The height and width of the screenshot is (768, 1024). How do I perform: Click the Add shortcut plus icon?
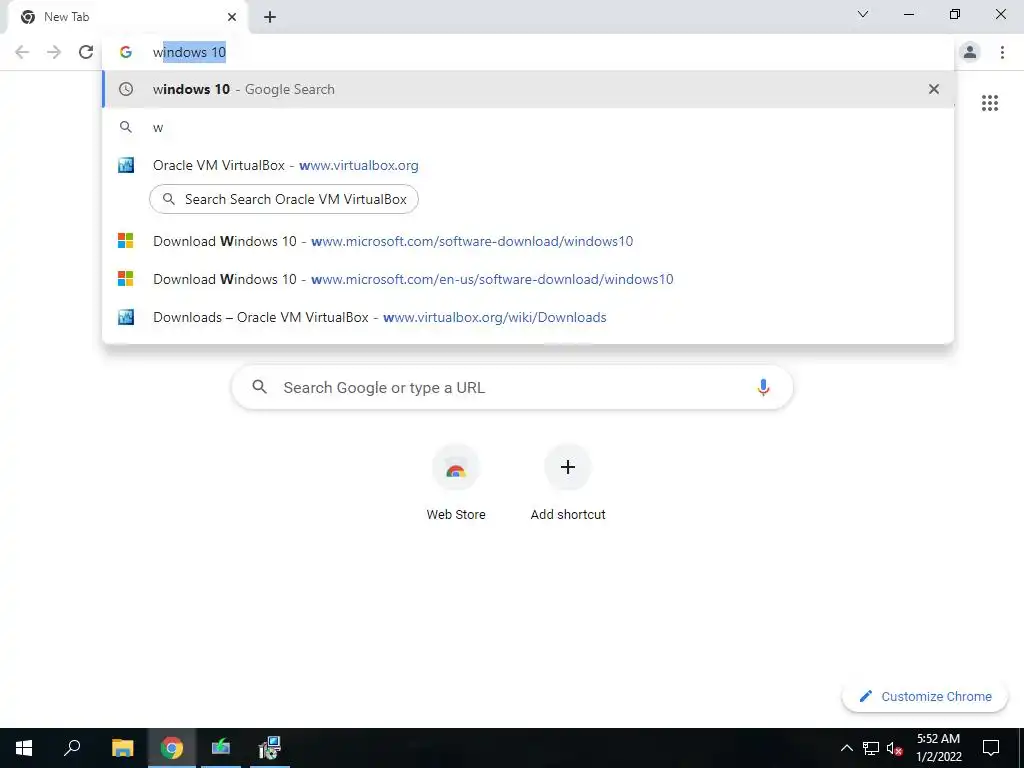568,467
